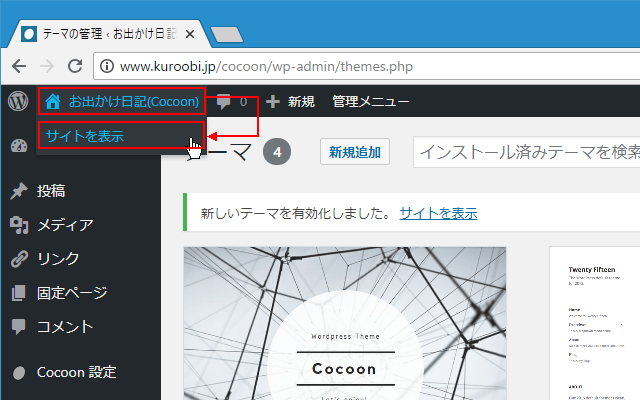Click the address bar URL field
Viewport: 640px width, 400px height.
(x=367, y=66)
